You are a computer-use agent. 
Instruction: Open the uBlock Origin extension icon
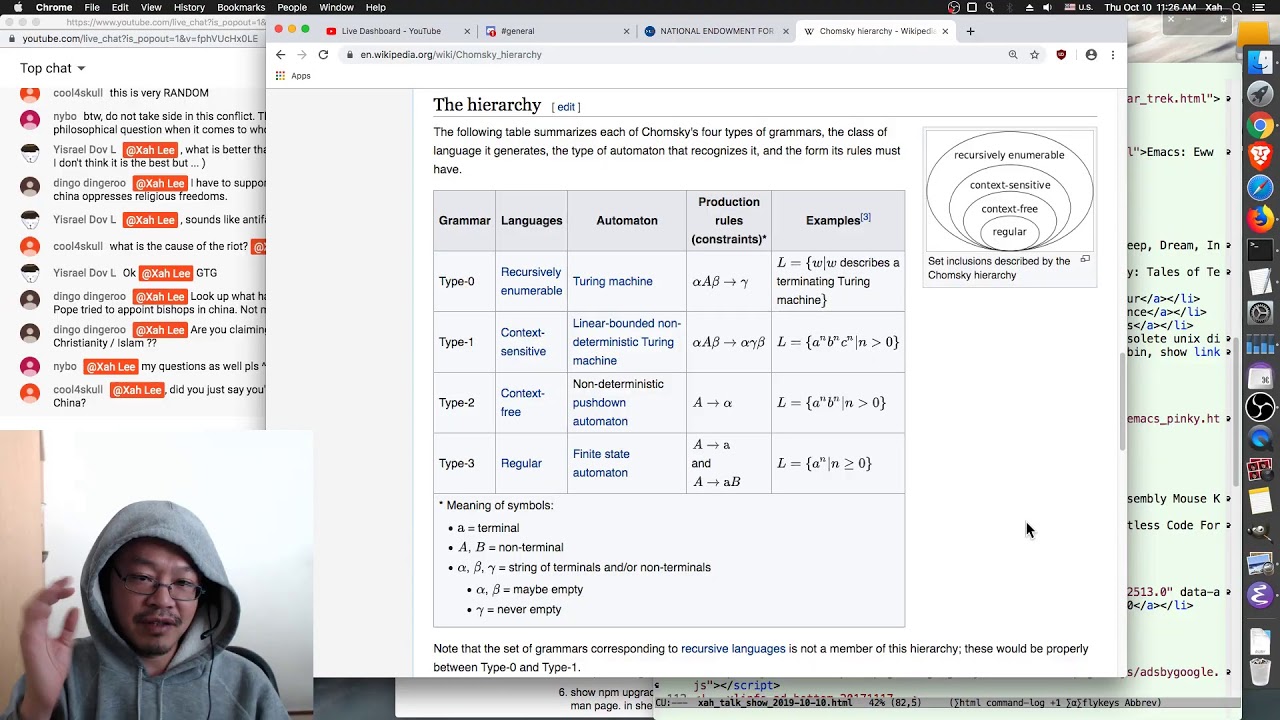click(x=1061, y=55)
